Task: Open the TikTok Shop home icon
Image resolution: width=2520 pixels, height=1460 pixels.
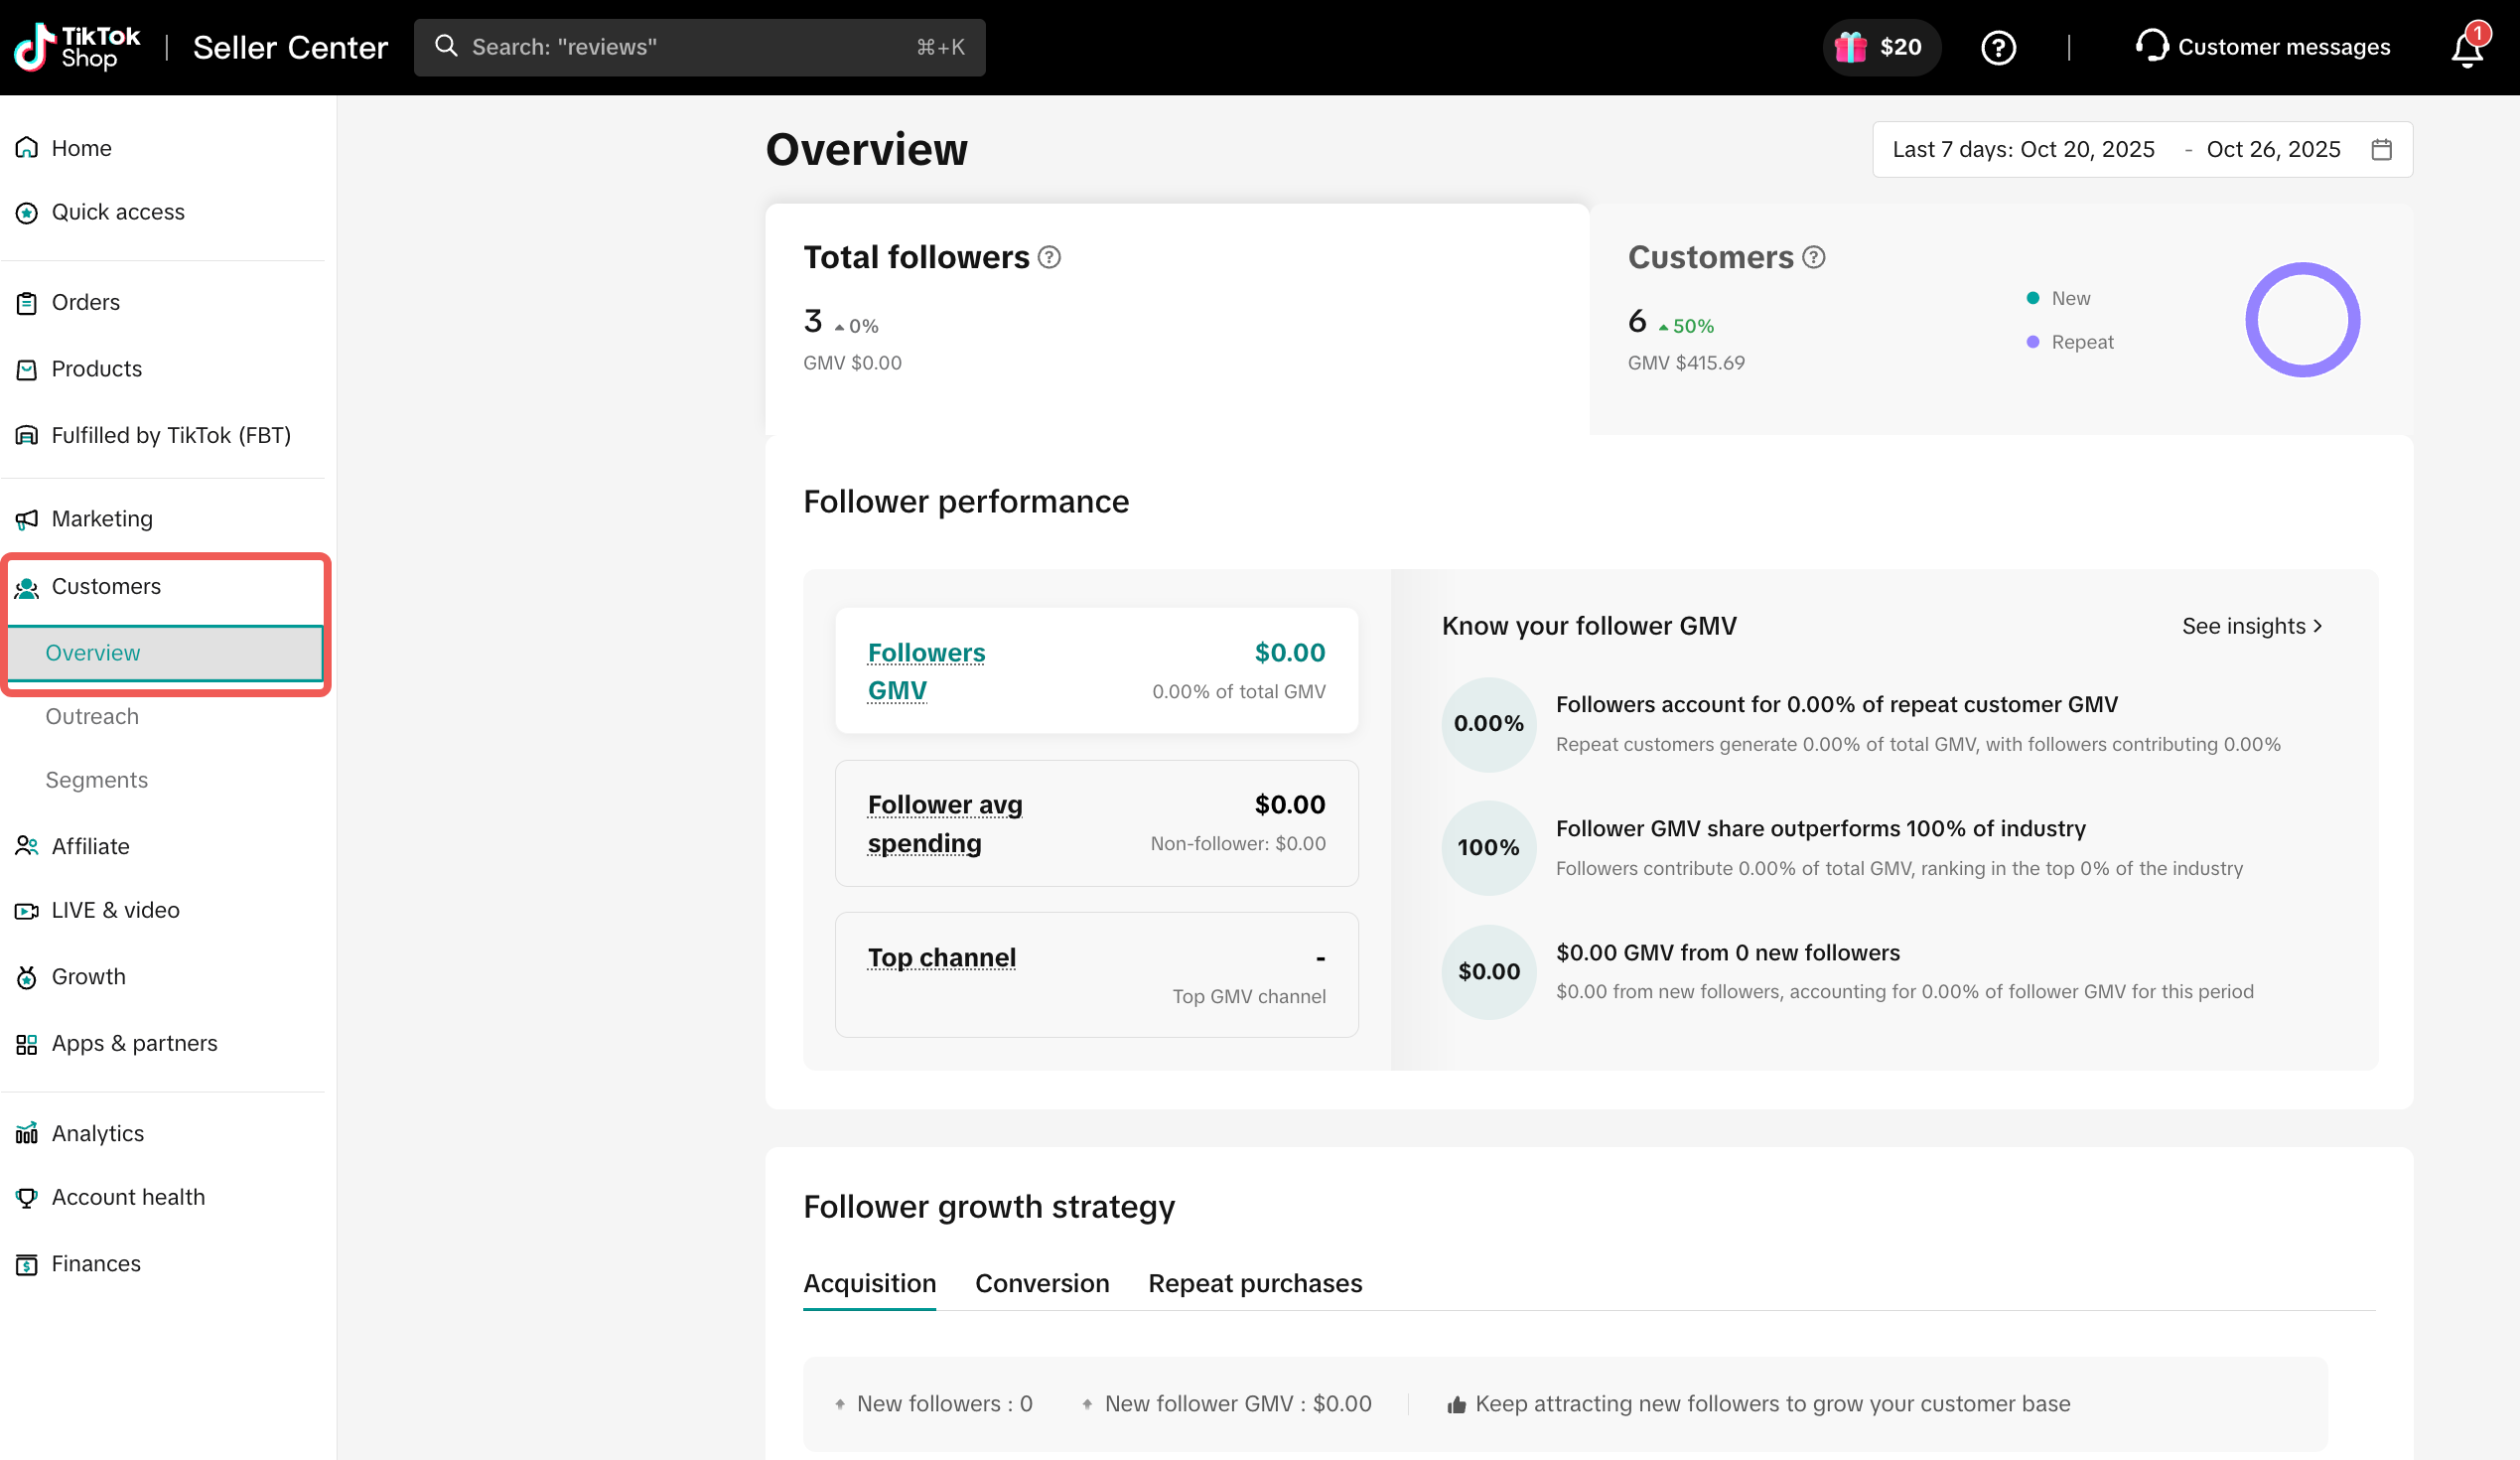Action: (x=27, y=147)
